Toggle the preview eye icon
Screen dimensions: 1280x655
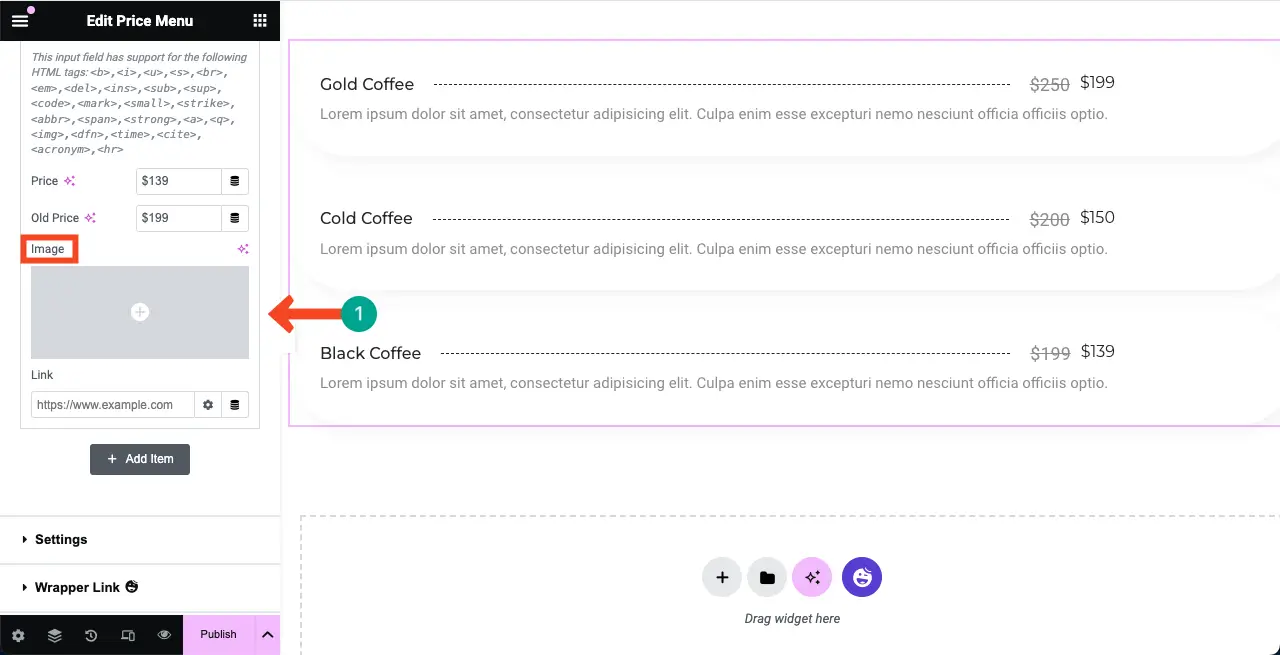click(164, 635)
